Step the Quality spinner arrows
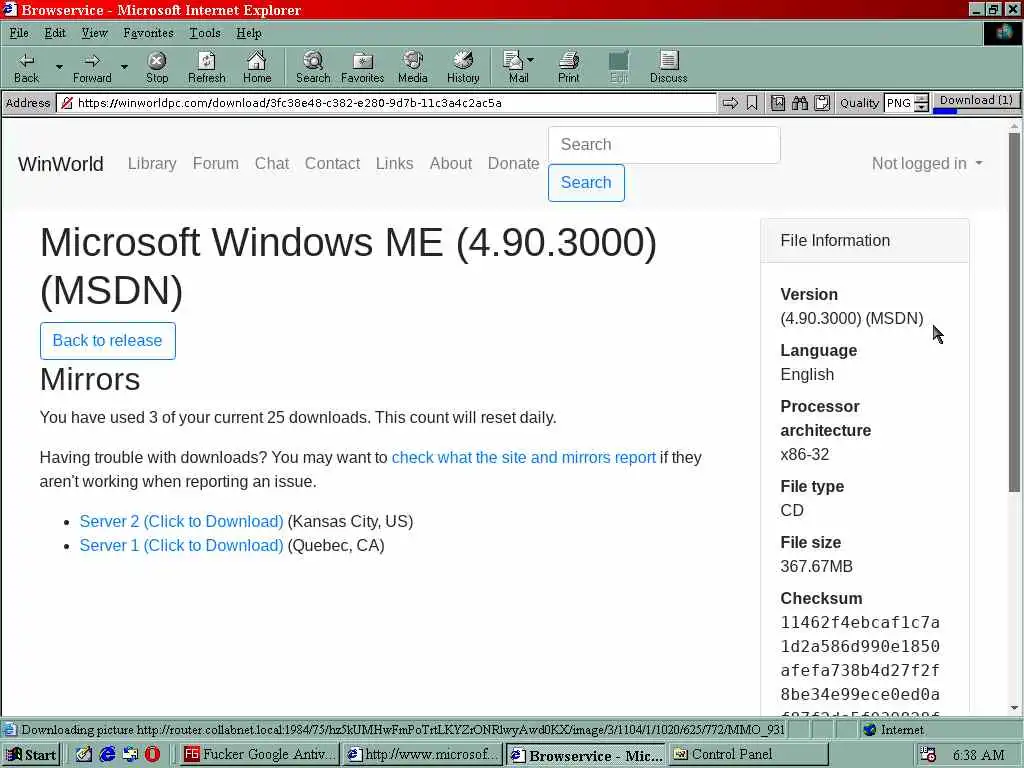This screenshot has height=768, width=1024. tap(921, 103)
